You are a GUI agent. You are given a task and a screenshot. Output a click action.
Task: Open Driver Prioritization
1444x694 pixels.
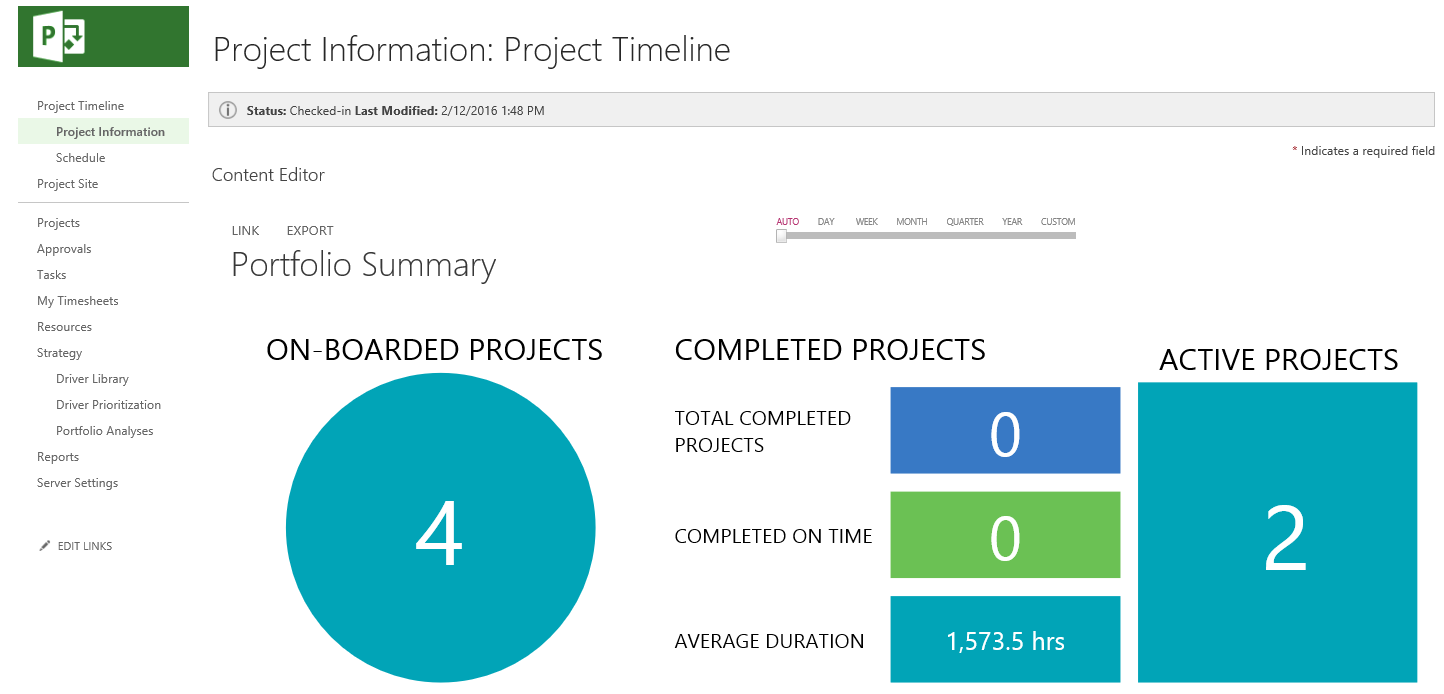(x=108, y=405)
